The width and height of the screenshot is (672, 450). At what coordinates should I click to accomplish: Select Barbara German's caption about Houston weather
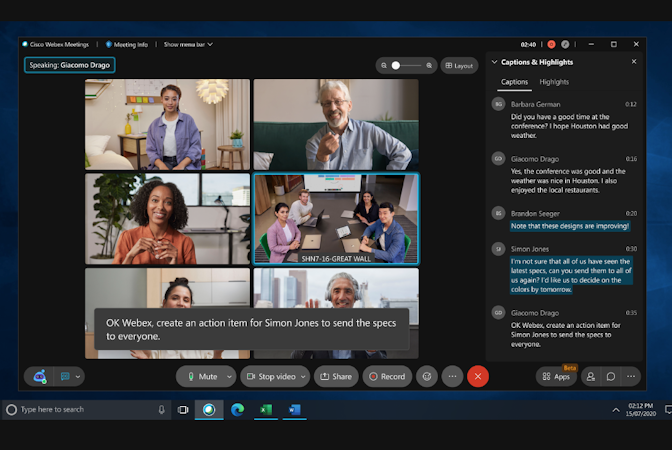[x=569, y=126]
